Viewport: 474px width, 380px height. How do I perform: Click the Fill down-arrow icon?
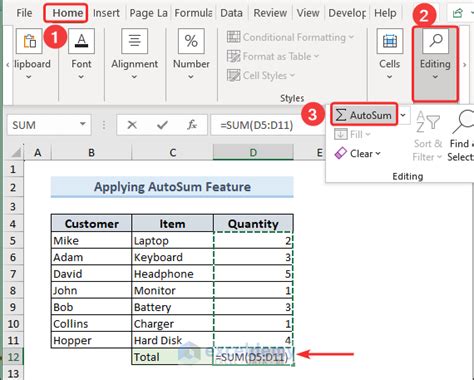pos(341,134)
